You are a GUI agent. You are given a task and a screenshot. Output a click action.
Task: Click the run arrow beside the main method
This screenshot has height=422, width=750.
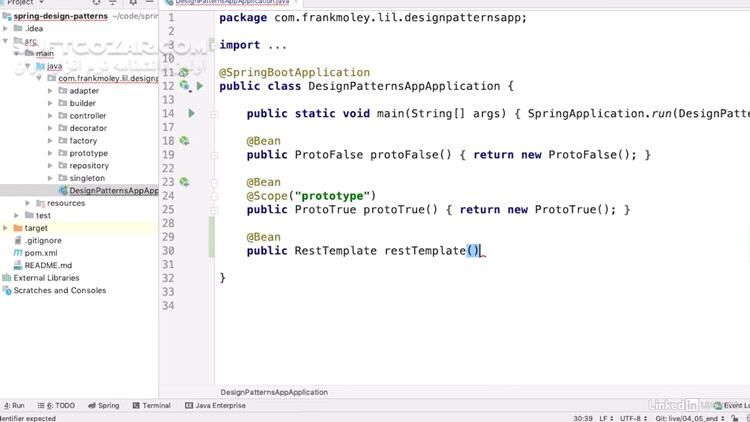tap(191, 113)
